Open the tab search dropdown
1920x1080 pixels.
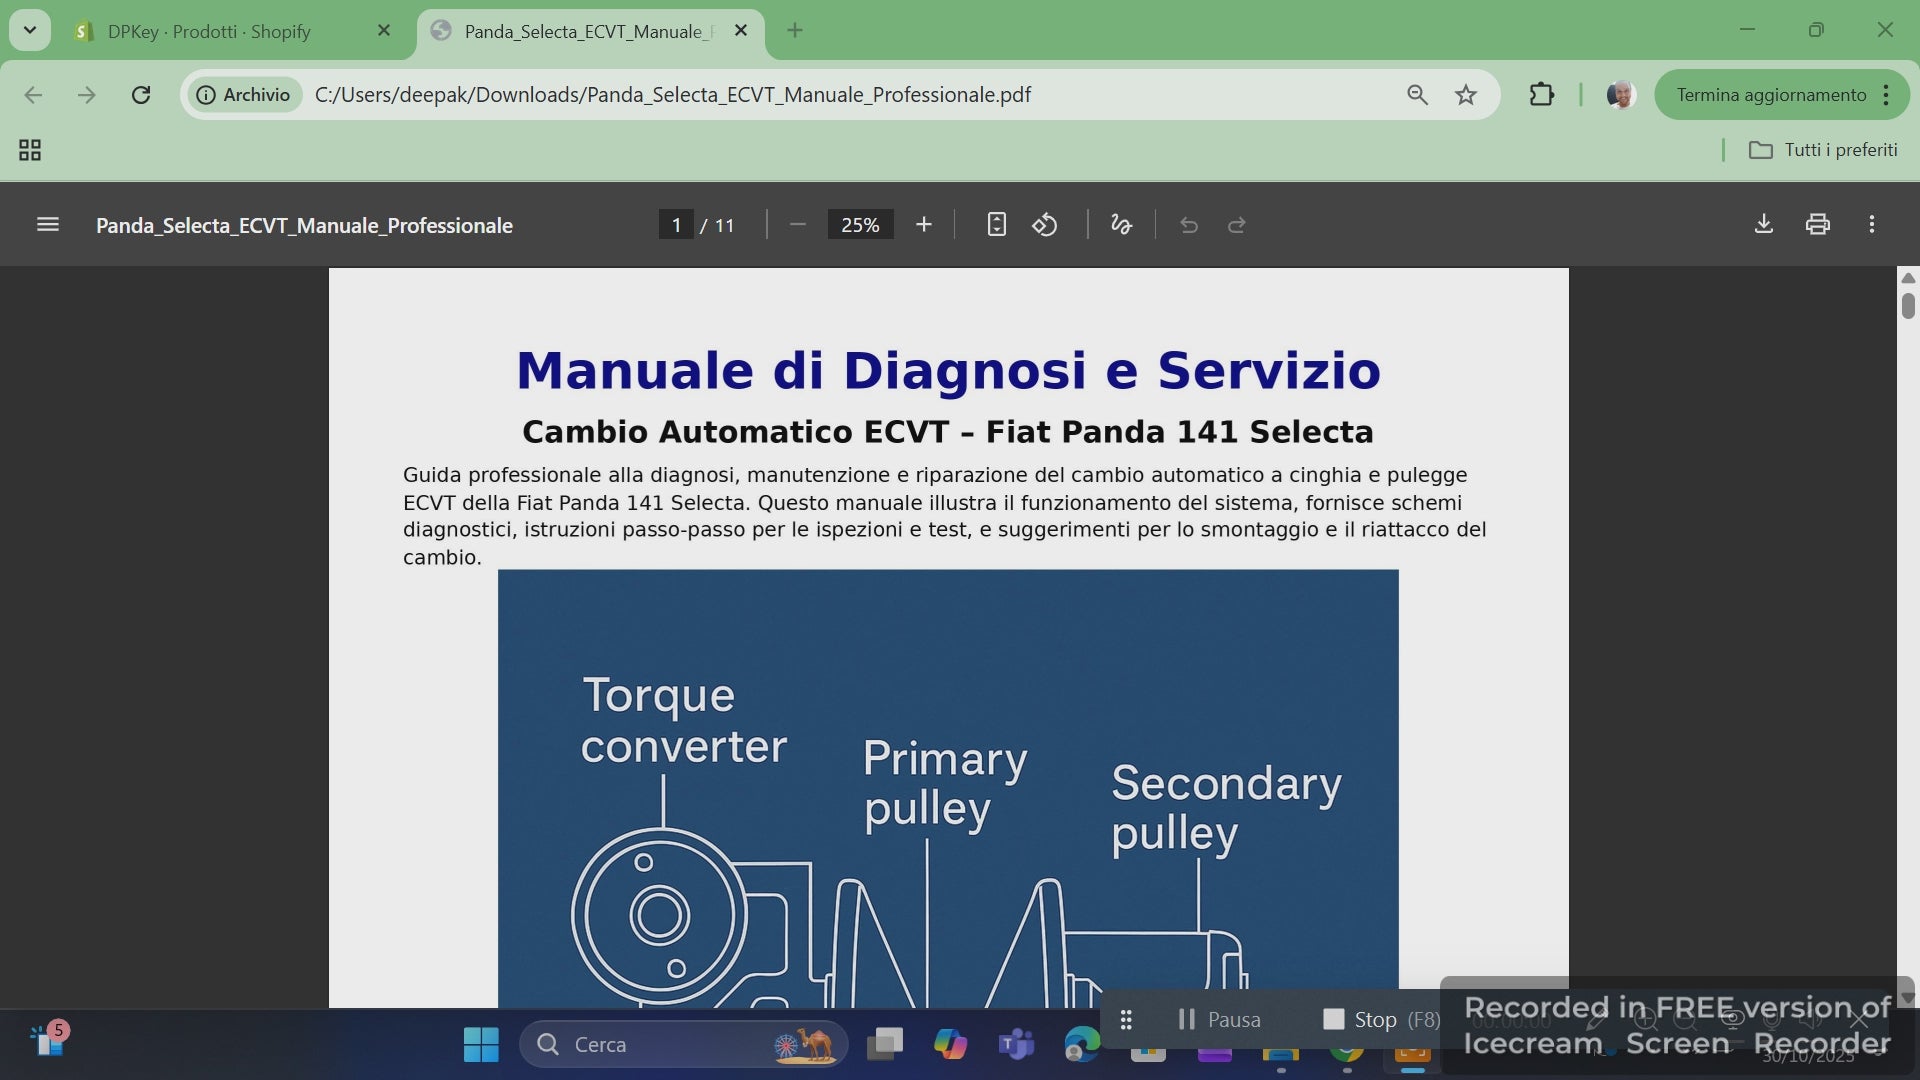click(30, 30)
